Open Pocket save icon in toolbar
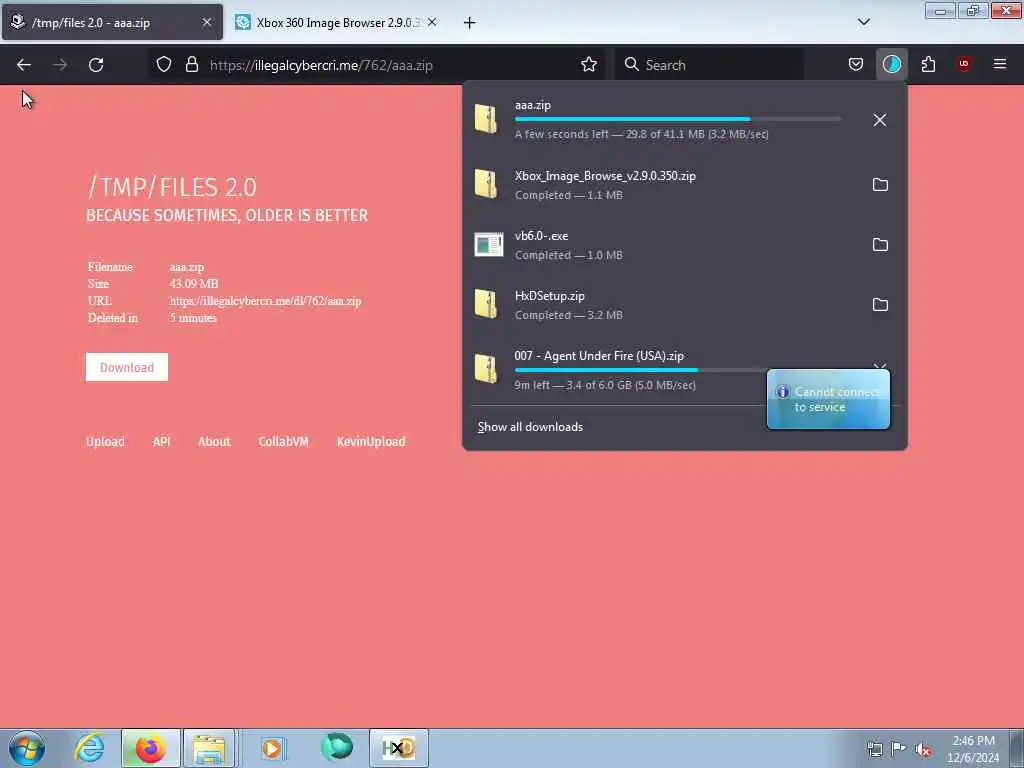Viewport: 1024px width, 768px height. [856, 65]
